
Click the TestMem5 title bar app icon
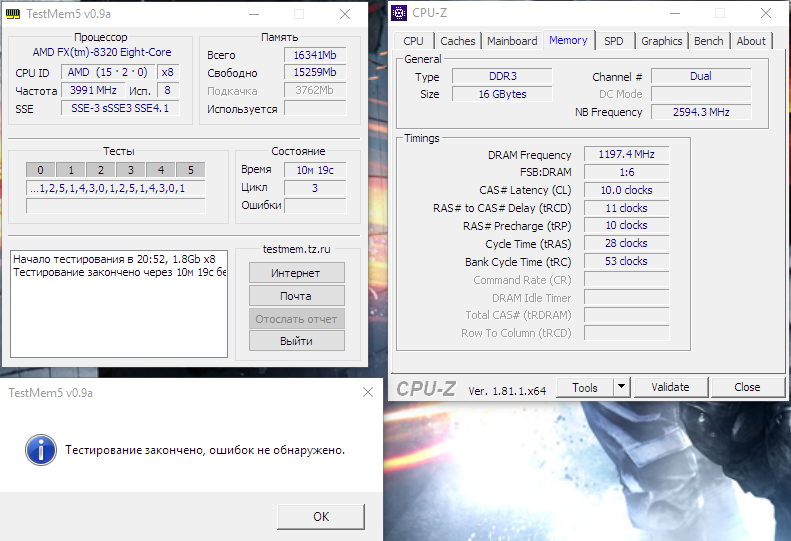point(13,14)
